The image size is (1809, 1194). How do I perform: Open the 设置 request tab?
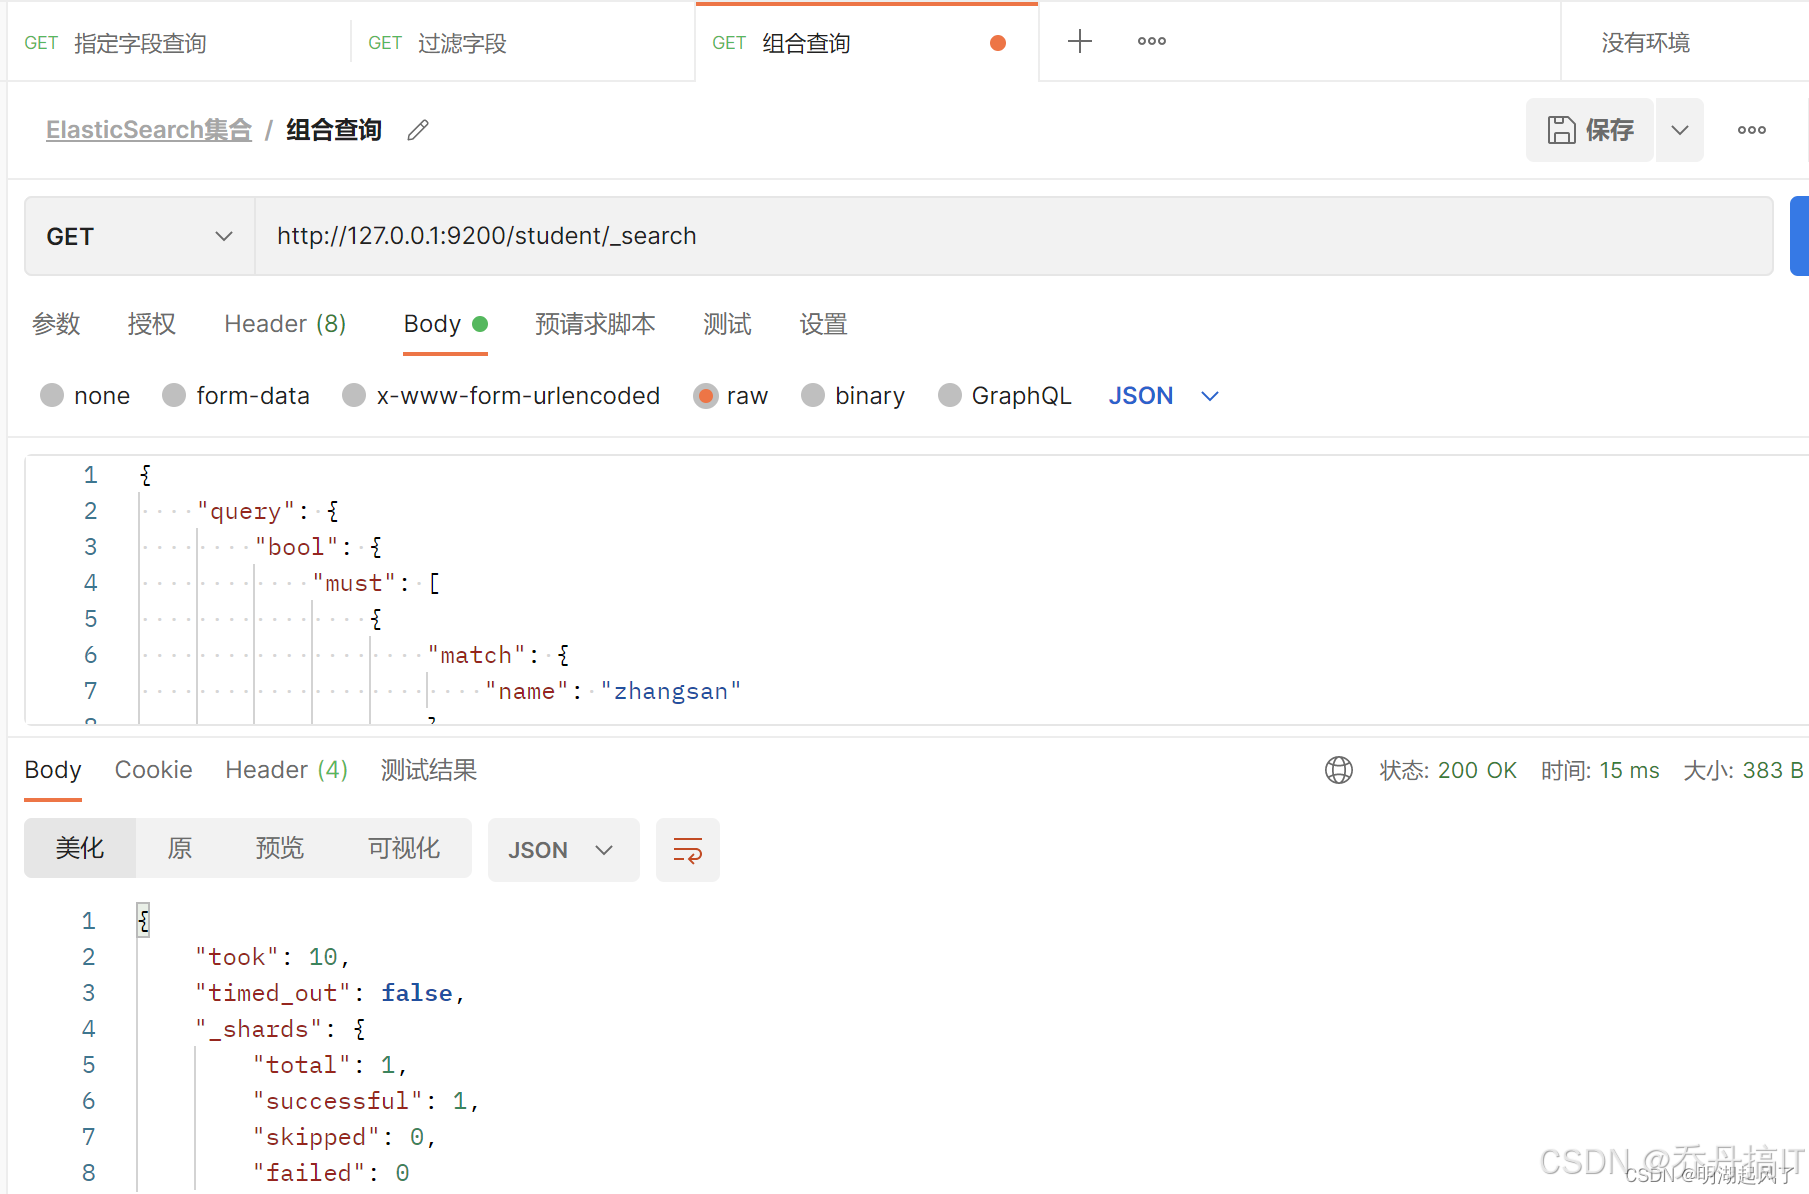coord(823,324)
